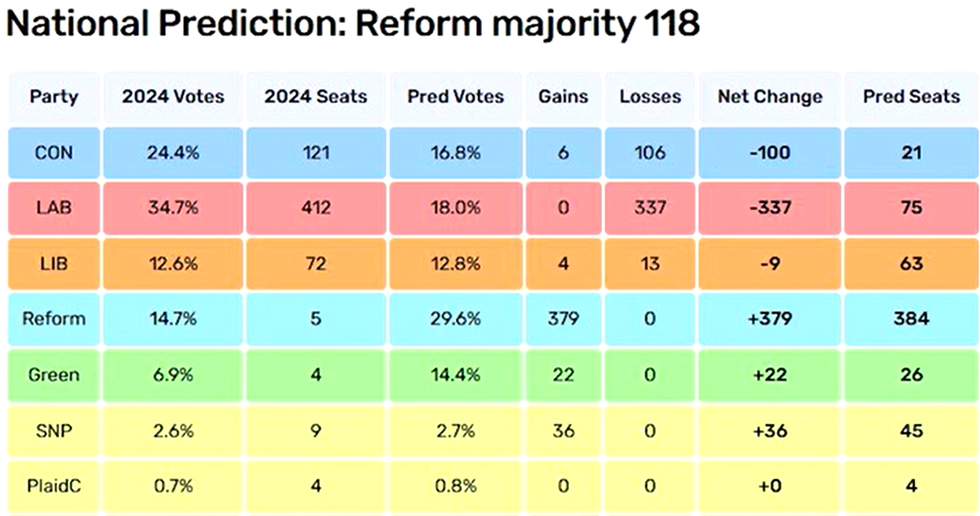Select Labour's net change cell showing -337
This screenshot has width=980, height=516.
(x=770, y=209)
